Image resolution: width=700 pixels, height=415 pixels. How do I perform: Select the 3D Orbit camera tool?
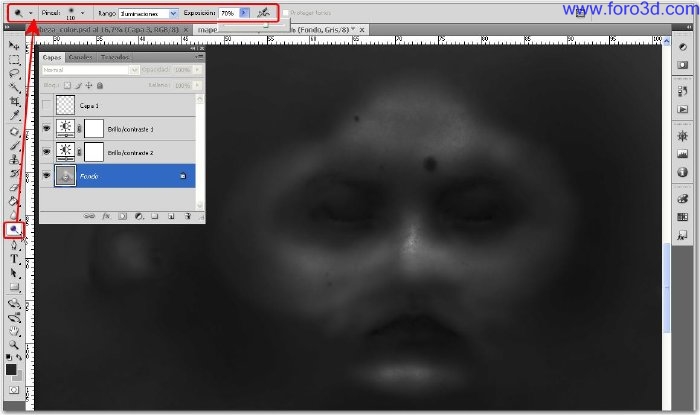pyautogui.click(x=14, y=317)
